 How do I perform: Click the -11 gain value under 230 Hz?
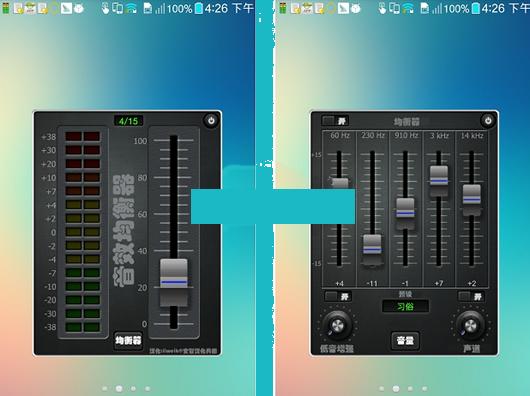pyautogui.click(x=372, y=283)
